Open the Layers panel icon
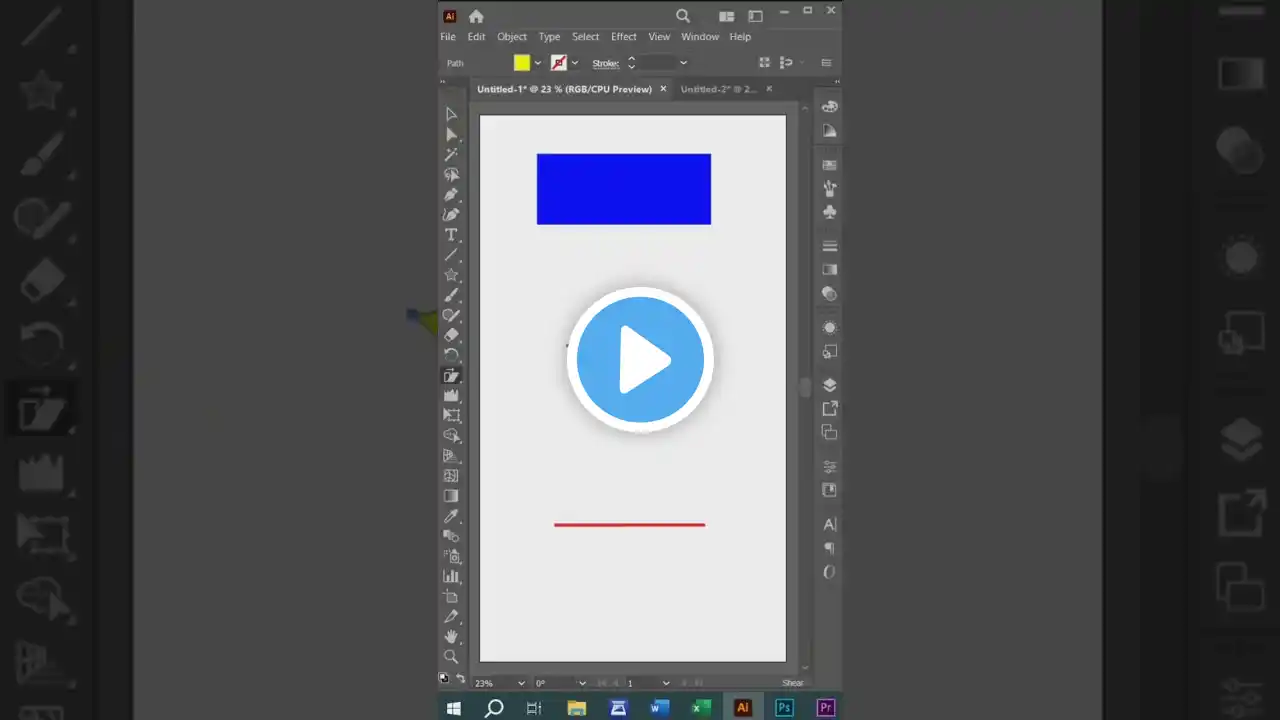This screenshot has height=720, width=1280. coord(829,385)
